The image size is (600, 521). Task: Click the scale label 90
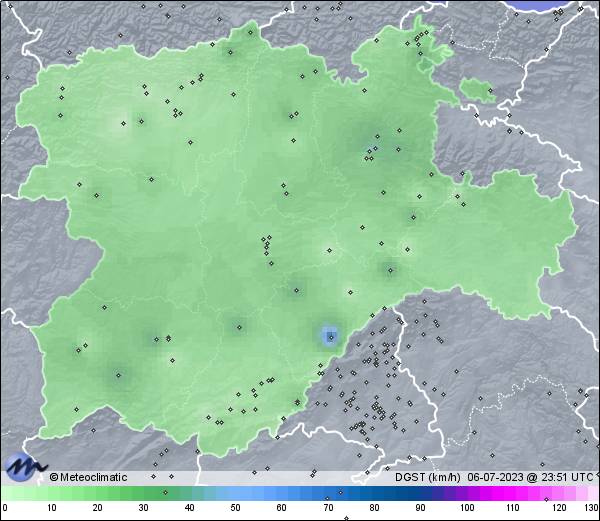click(x=420, y=508)
